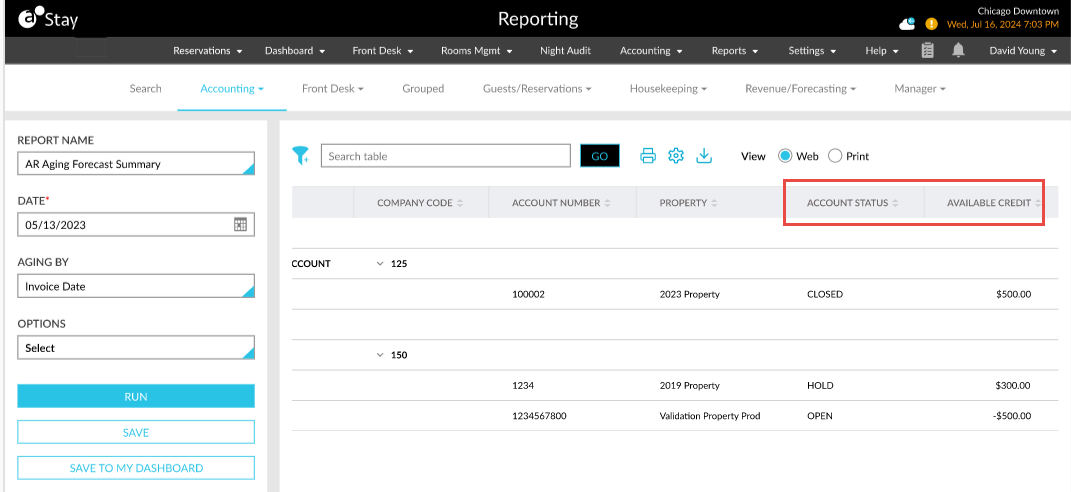The width and height of the screenshot is (1071, 492).
Task: Open the Revenue/Forecasting tab
Action: pyautogui.click(x=801, y=88)
